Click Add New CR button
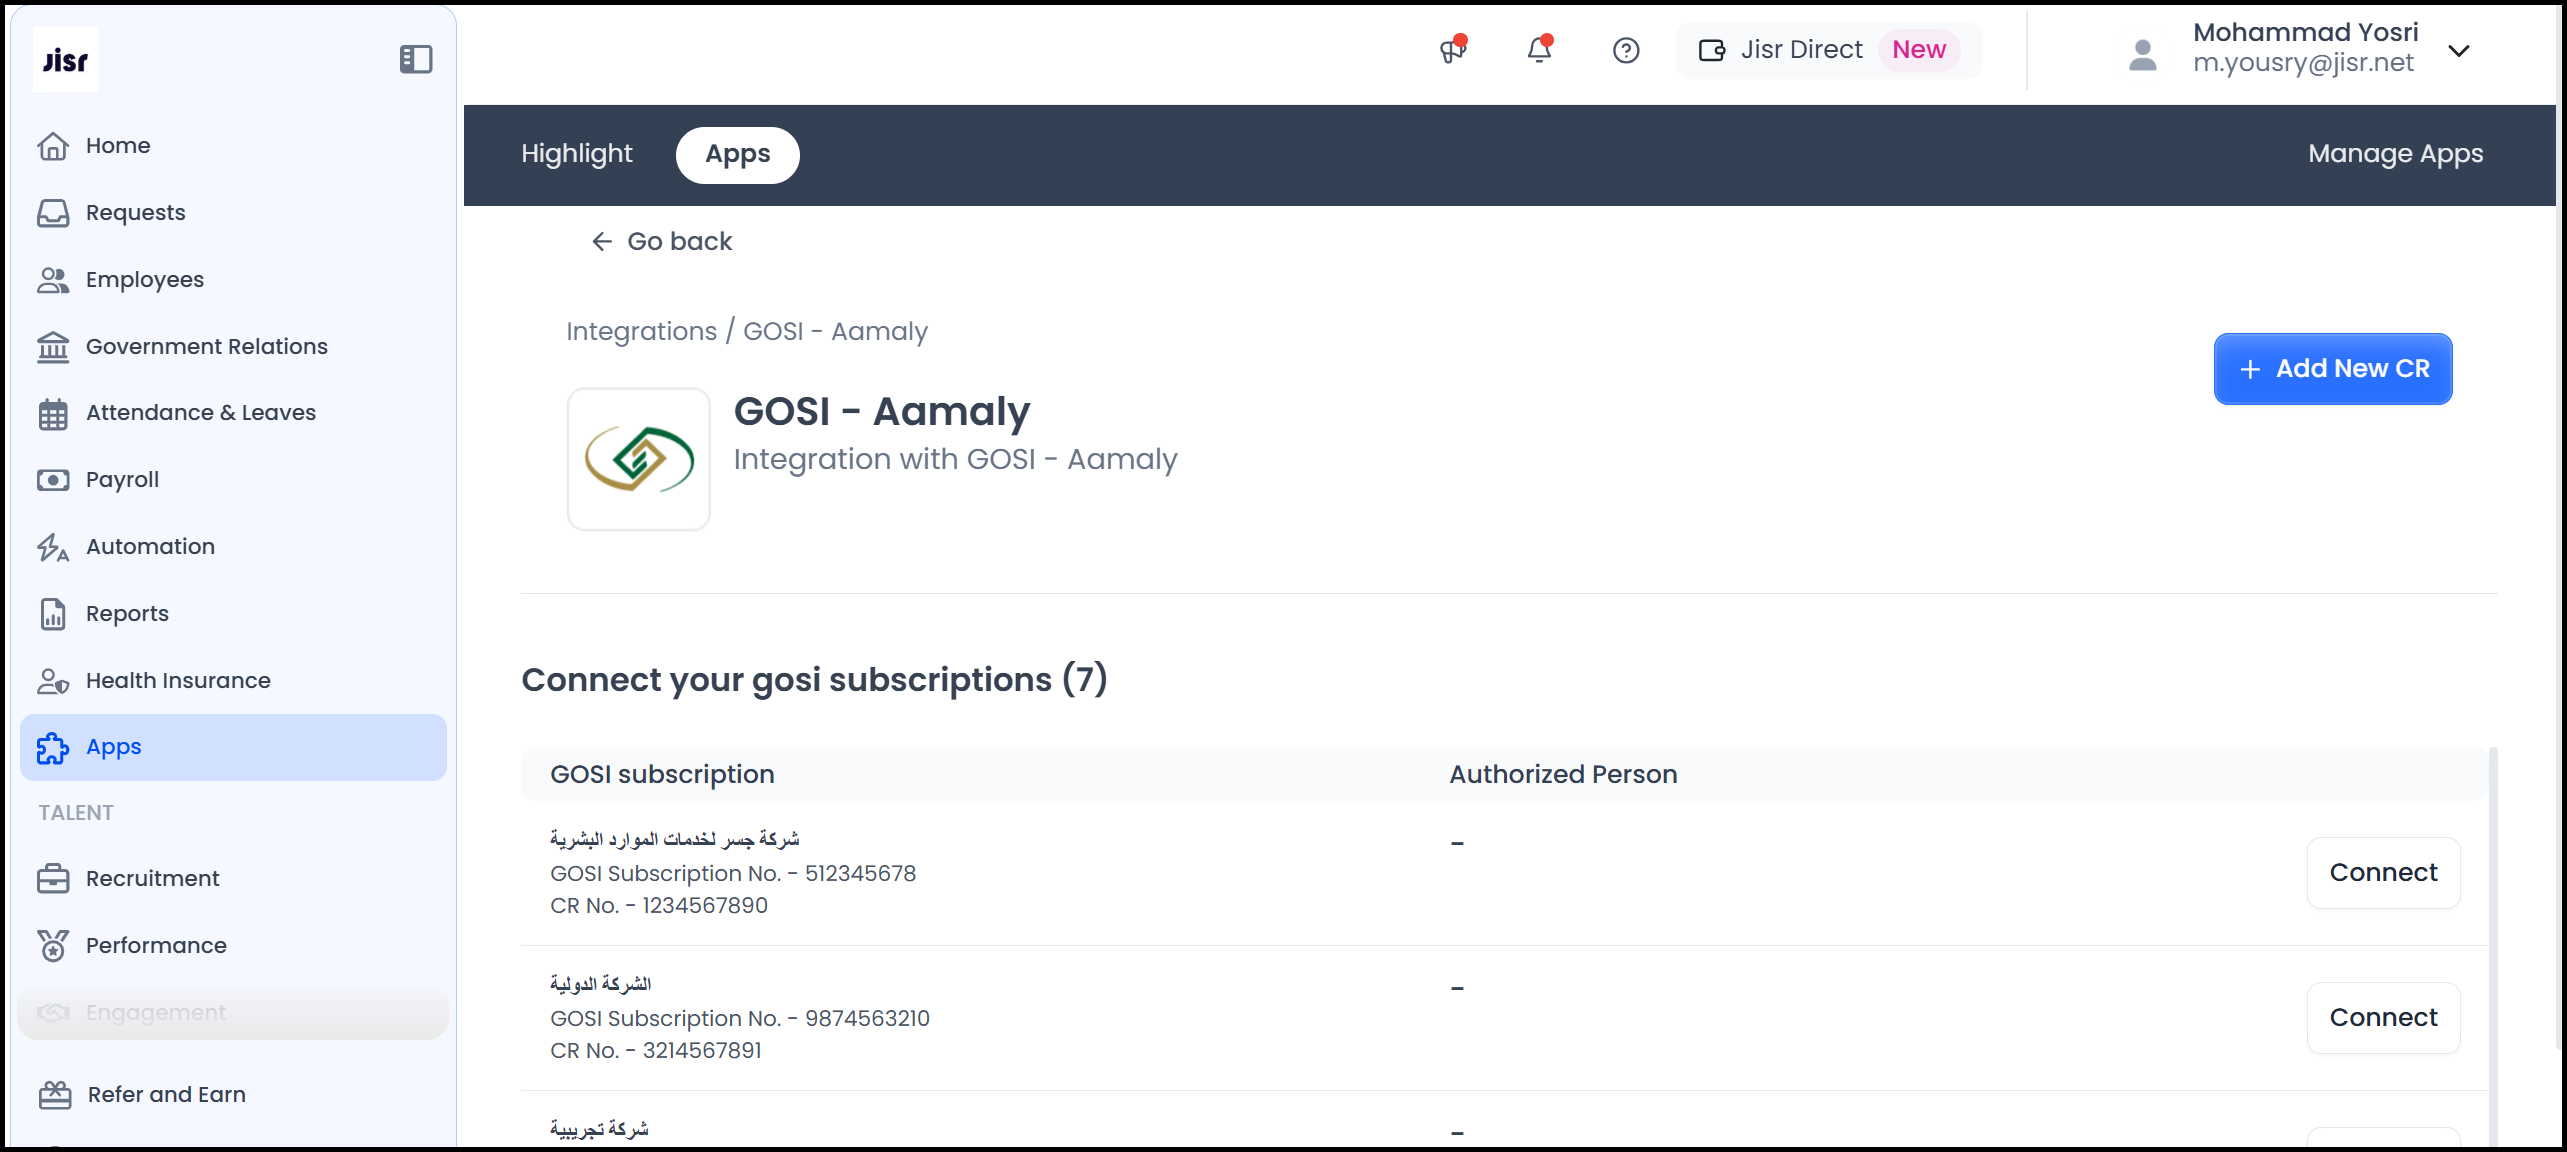The height and width of the screenshot is (1152, 2567). [2332, 369]
